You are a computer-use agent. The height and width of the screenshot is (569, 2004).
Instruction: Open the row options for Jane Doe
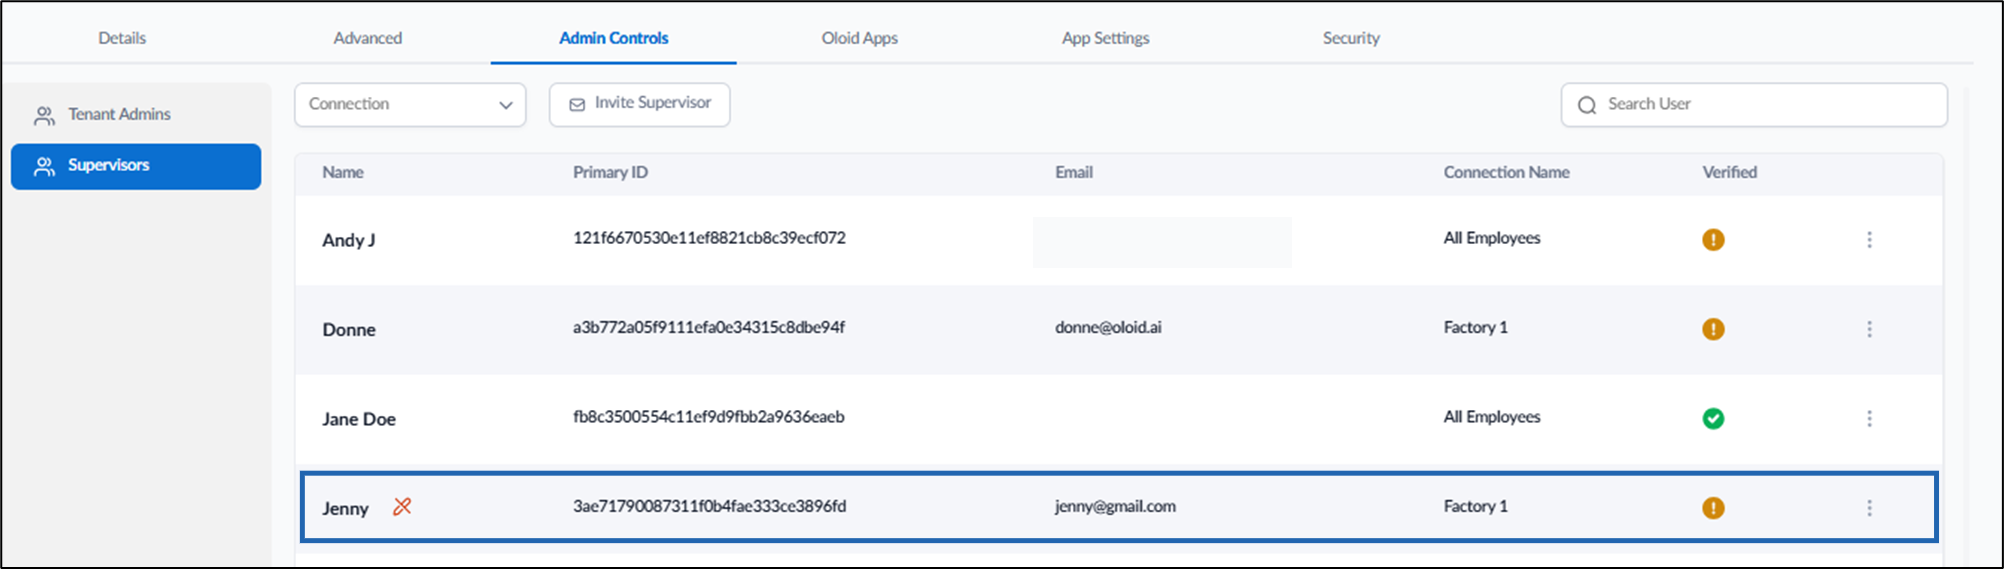(1869, 419)
